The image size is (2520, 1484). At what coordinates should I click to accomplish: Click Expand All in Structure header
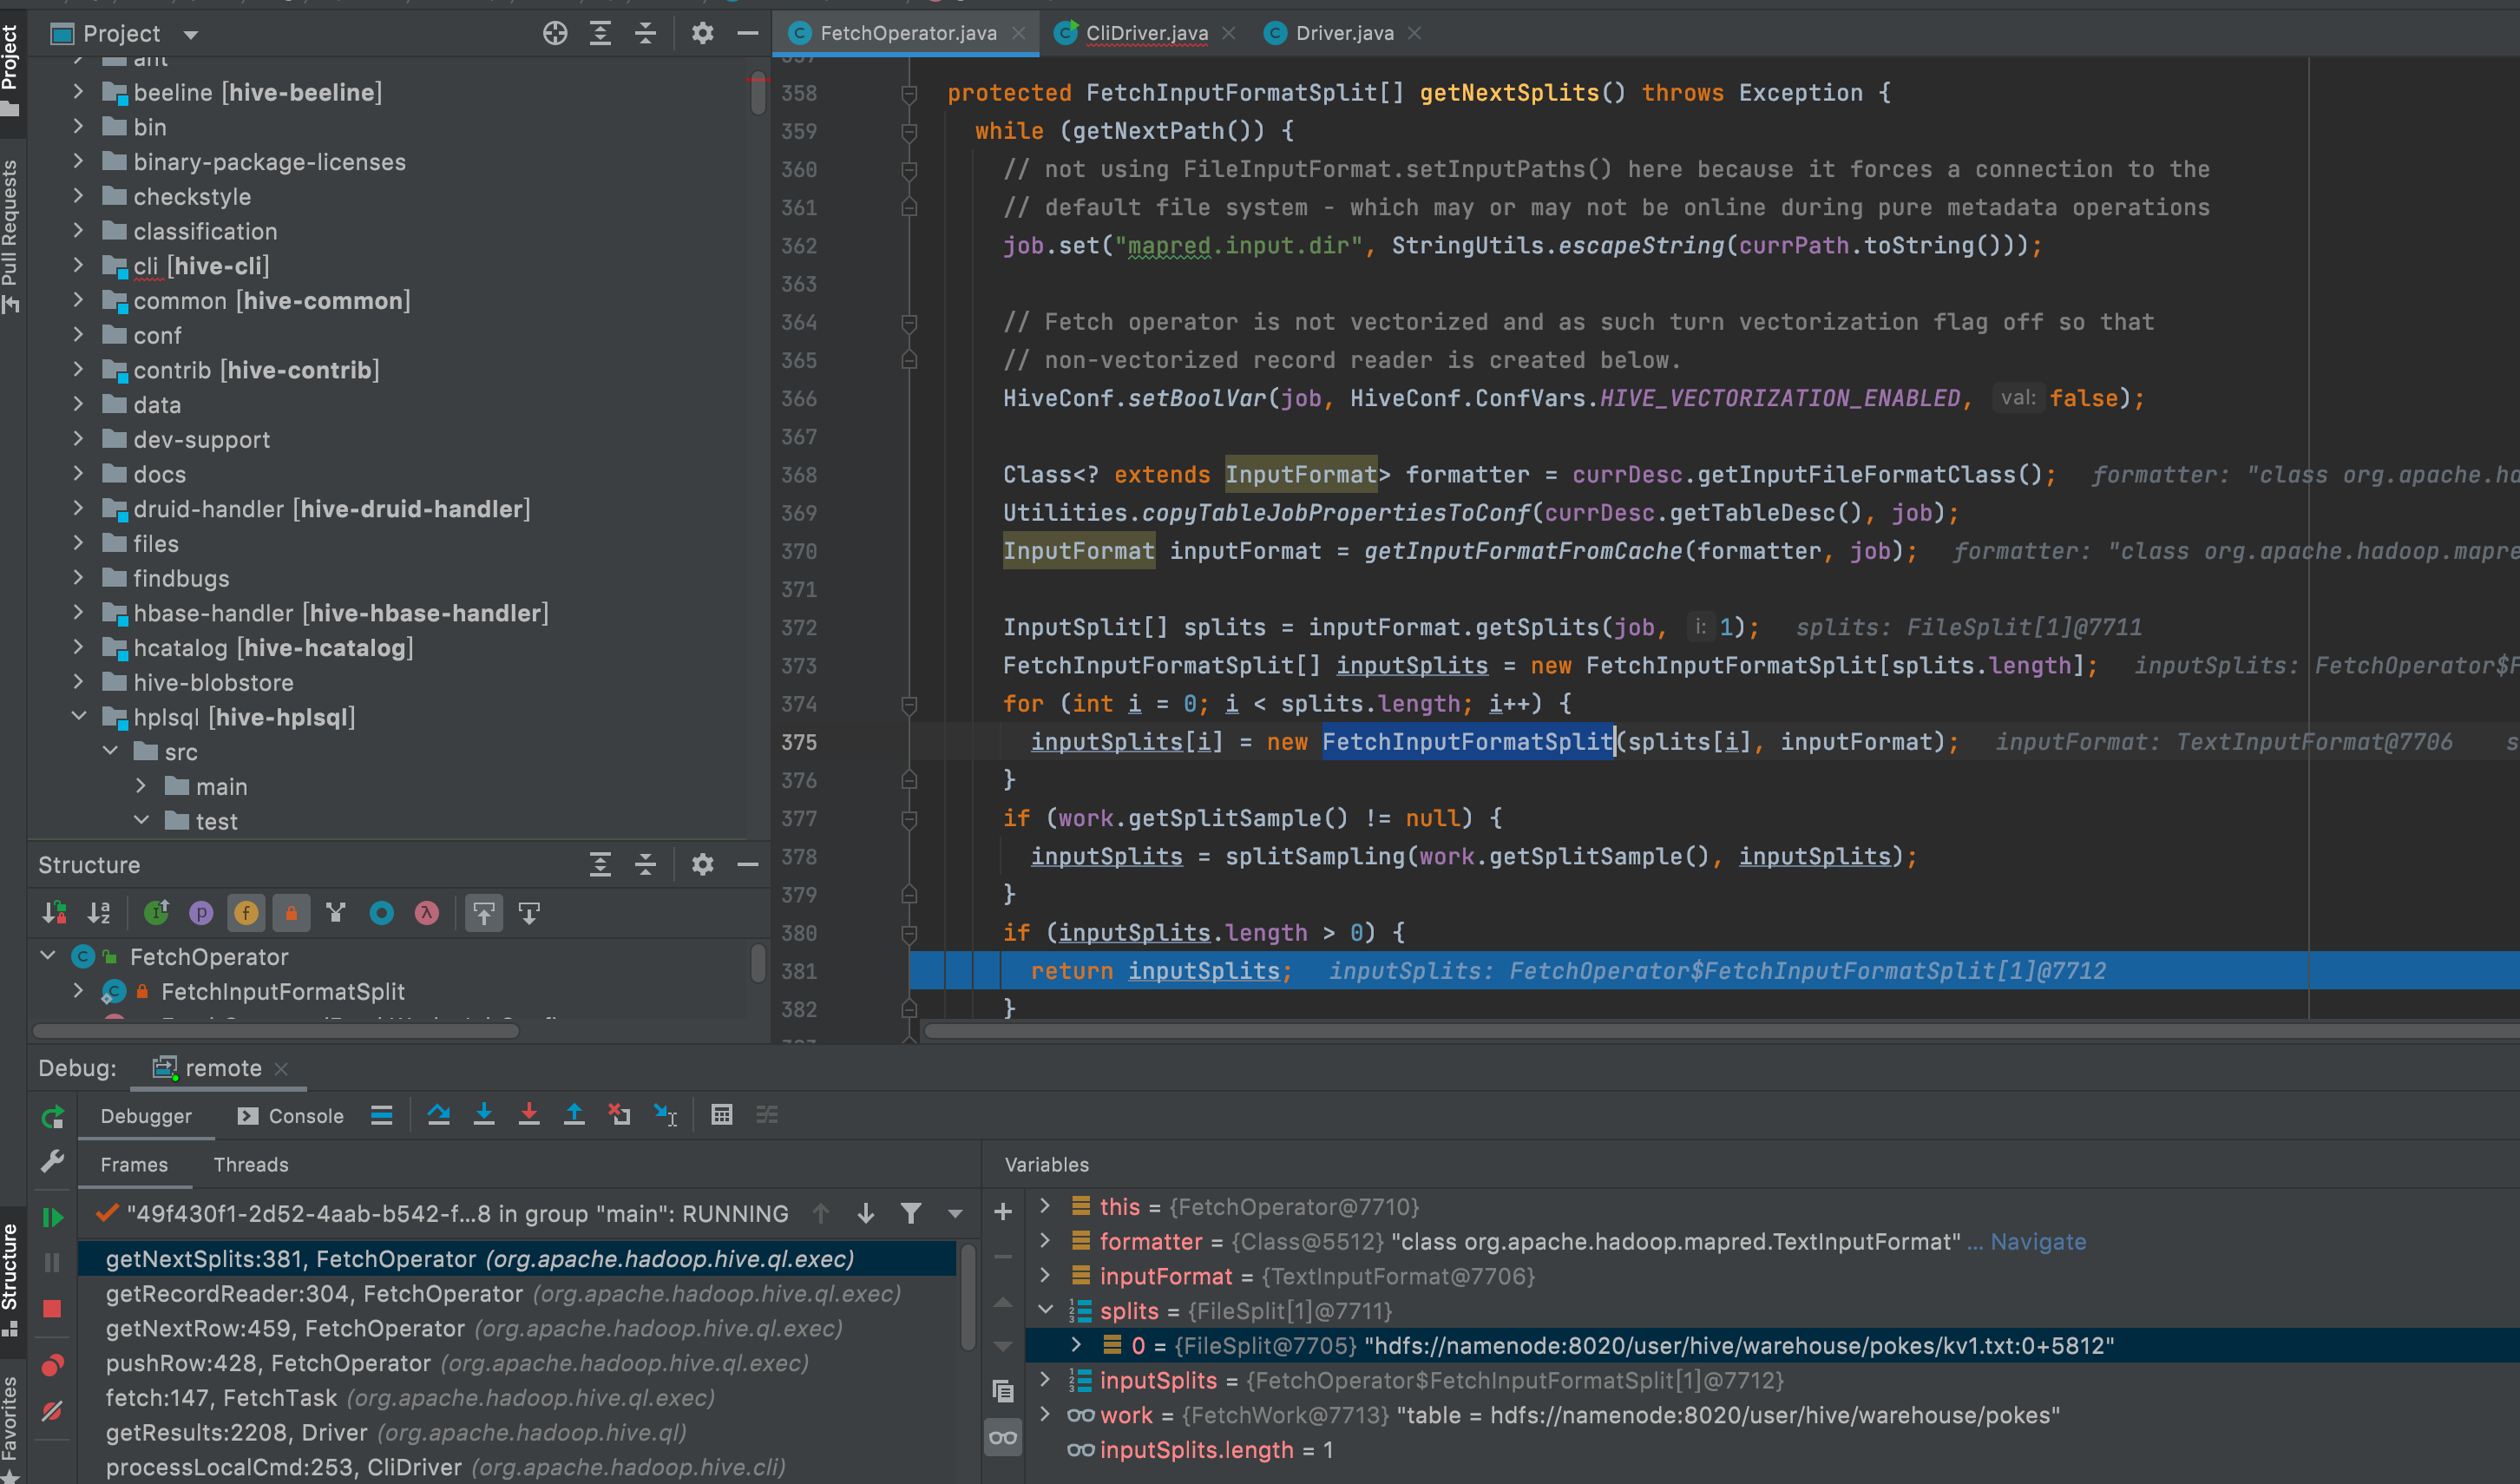coord(600,864)
